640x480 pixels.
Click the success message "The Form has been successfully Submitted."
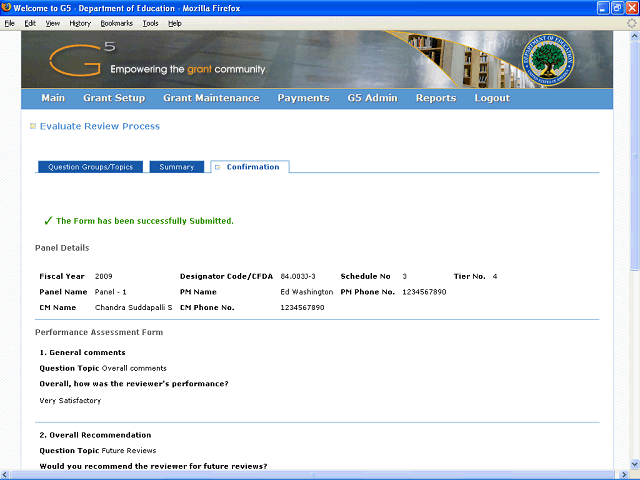(x=145, y=221)
